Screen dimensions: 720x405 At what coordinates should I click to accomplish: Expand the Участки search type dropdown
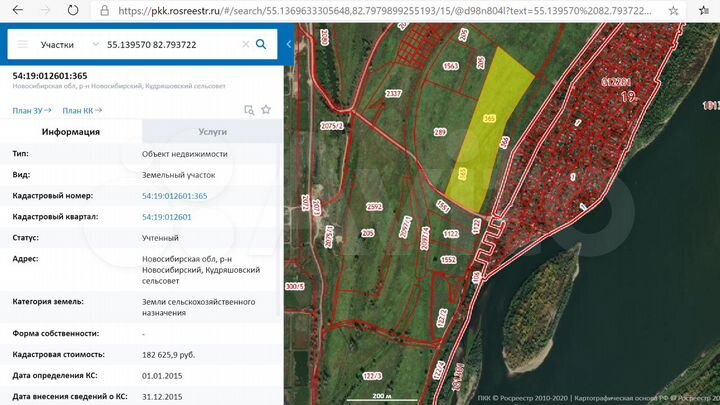(x=95, y=45)
